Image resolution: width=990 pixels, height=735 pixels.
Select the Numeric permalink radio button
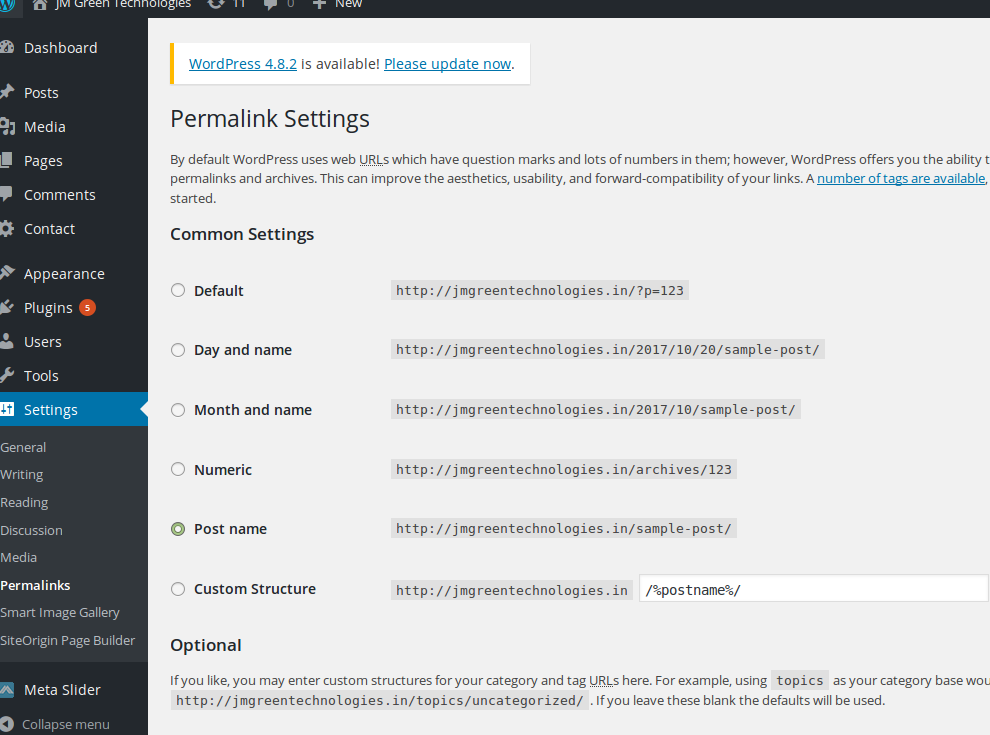pyautogui.click(x=178, y=469)
